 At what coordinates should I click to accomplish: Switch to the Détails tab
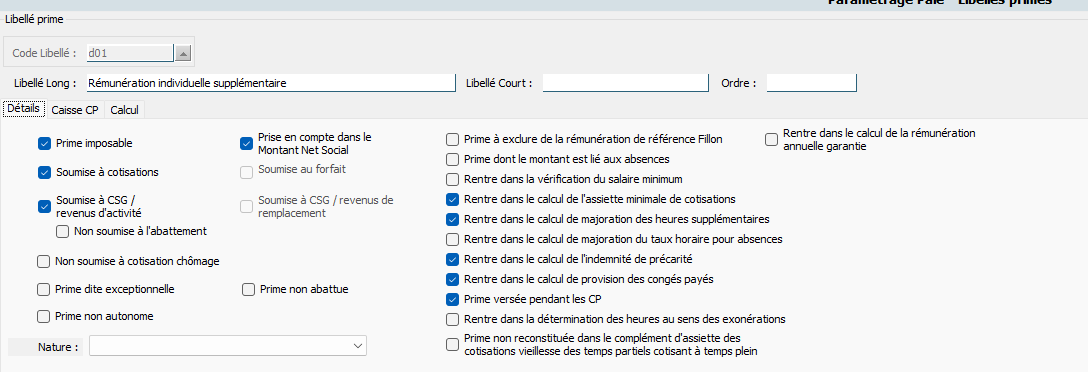(24, 109)
